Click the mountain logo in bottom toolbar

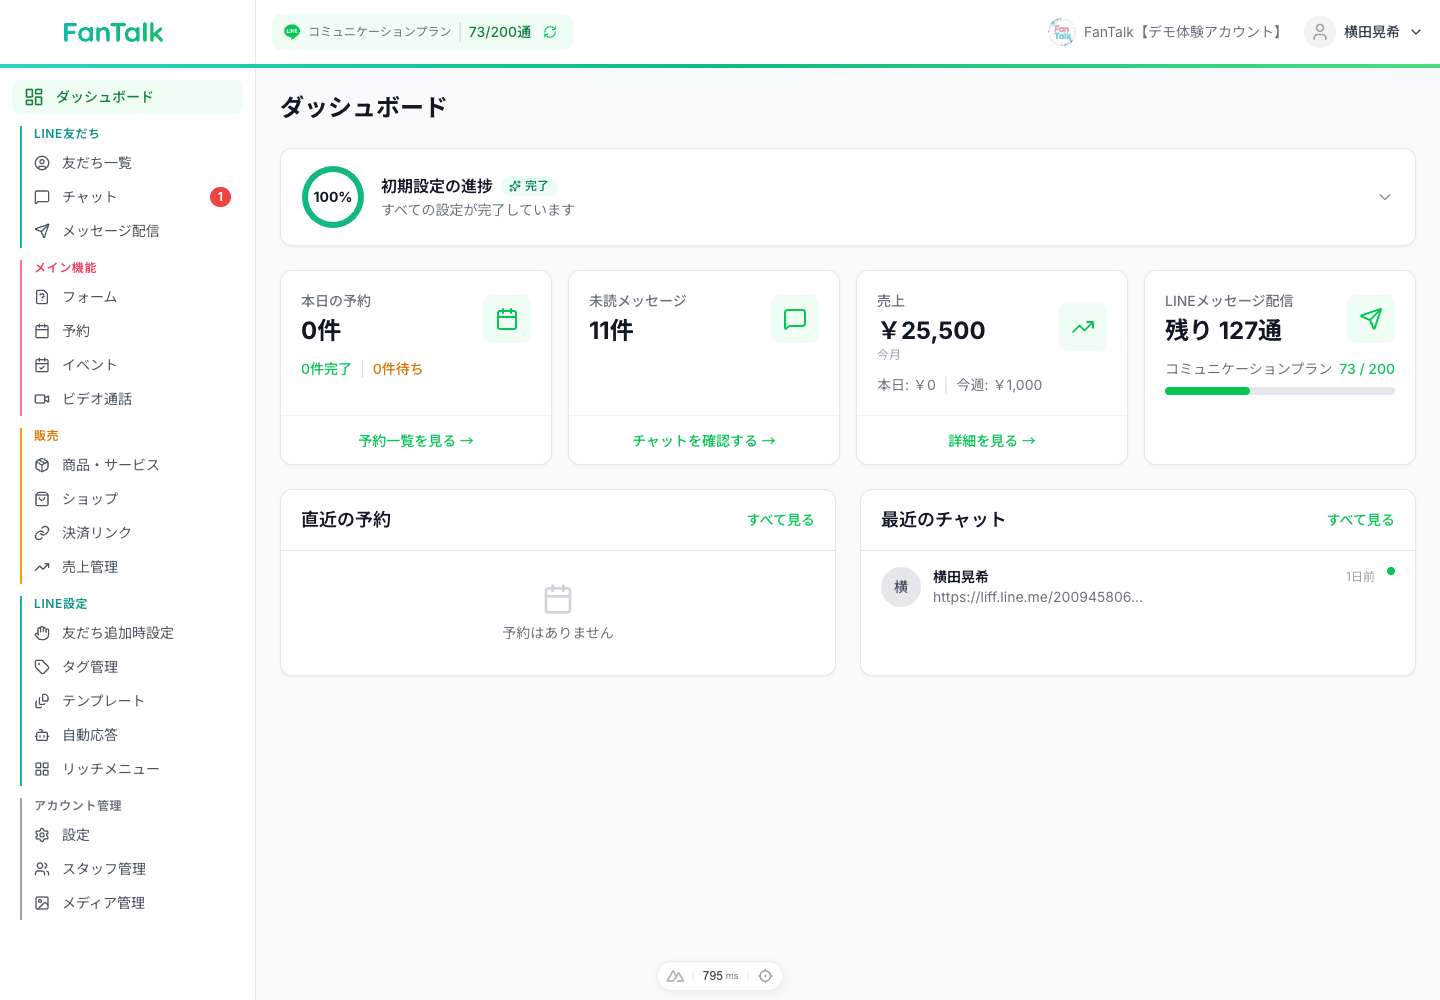[675, 976]
